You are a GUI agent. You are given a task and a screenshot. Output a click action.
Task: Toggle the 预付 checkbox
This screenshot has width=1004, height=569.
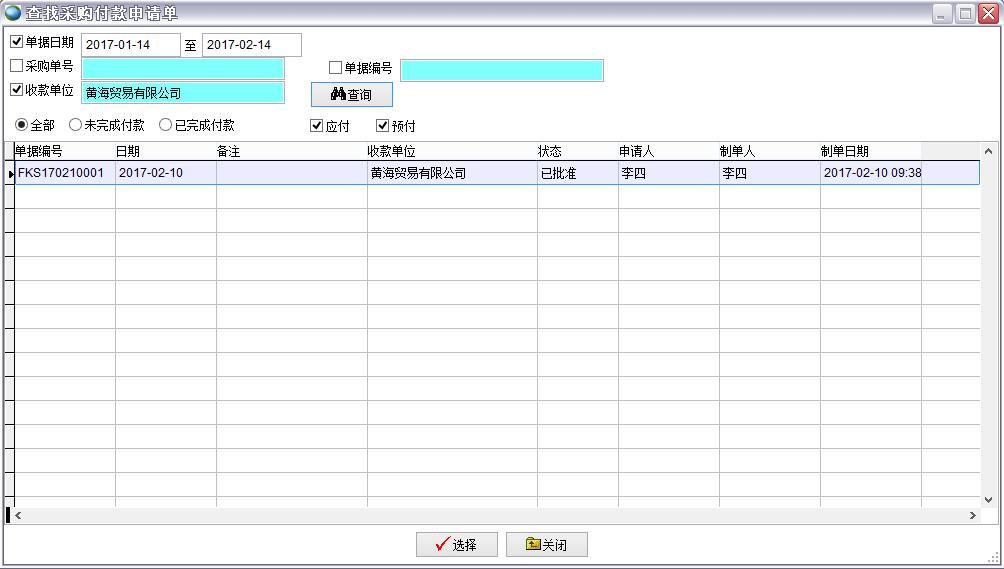click(x=382, y=126)
